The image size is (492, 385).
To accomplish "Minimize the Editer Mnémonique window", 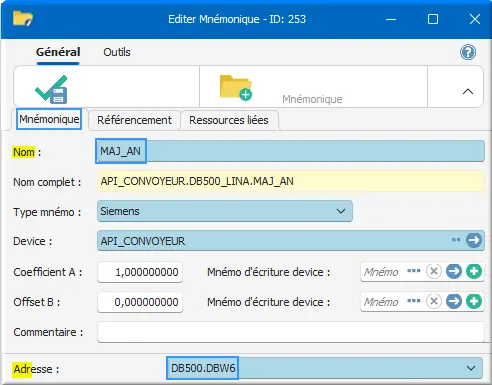I will coord(391,19).
